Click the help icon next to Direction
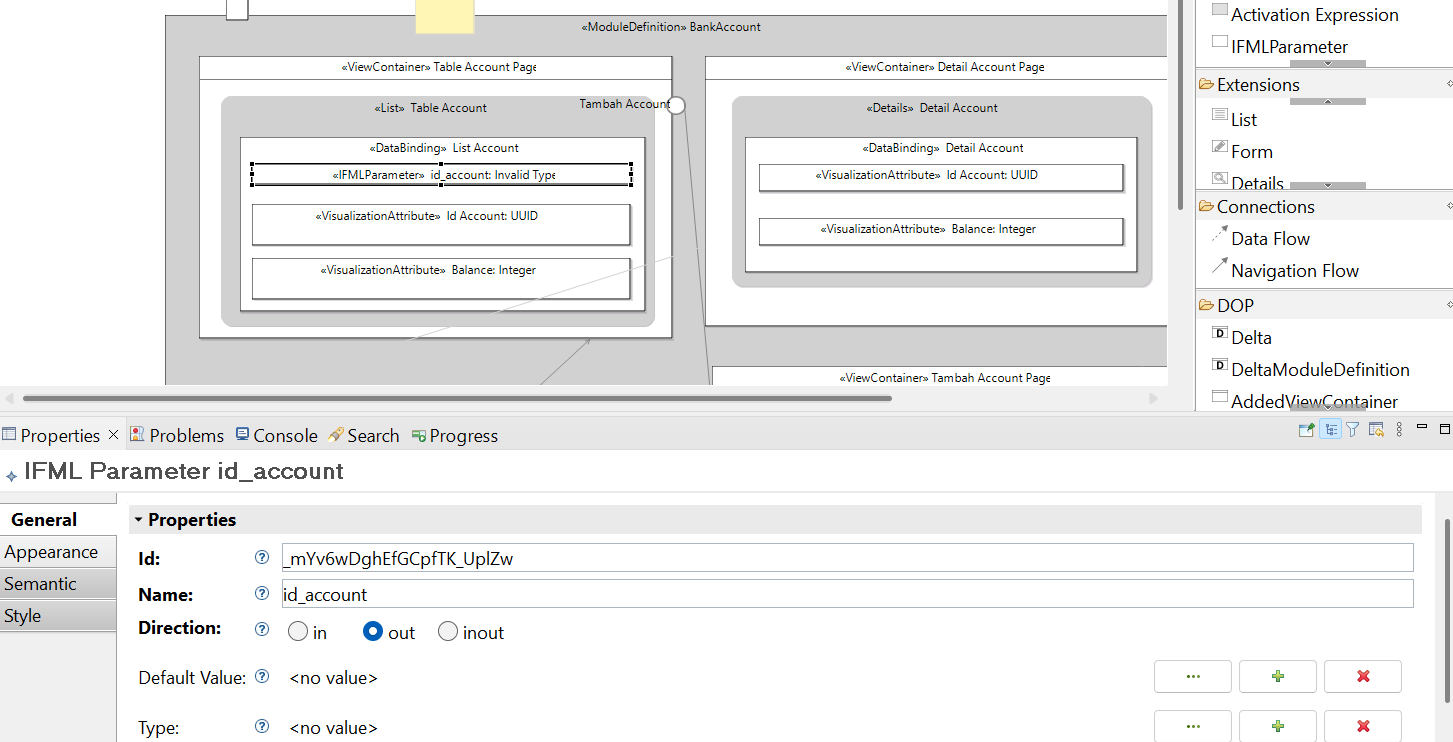Image resolution: width=1453 pixels, height=742 pixels. pyautogui.click(x=262, y=629)
